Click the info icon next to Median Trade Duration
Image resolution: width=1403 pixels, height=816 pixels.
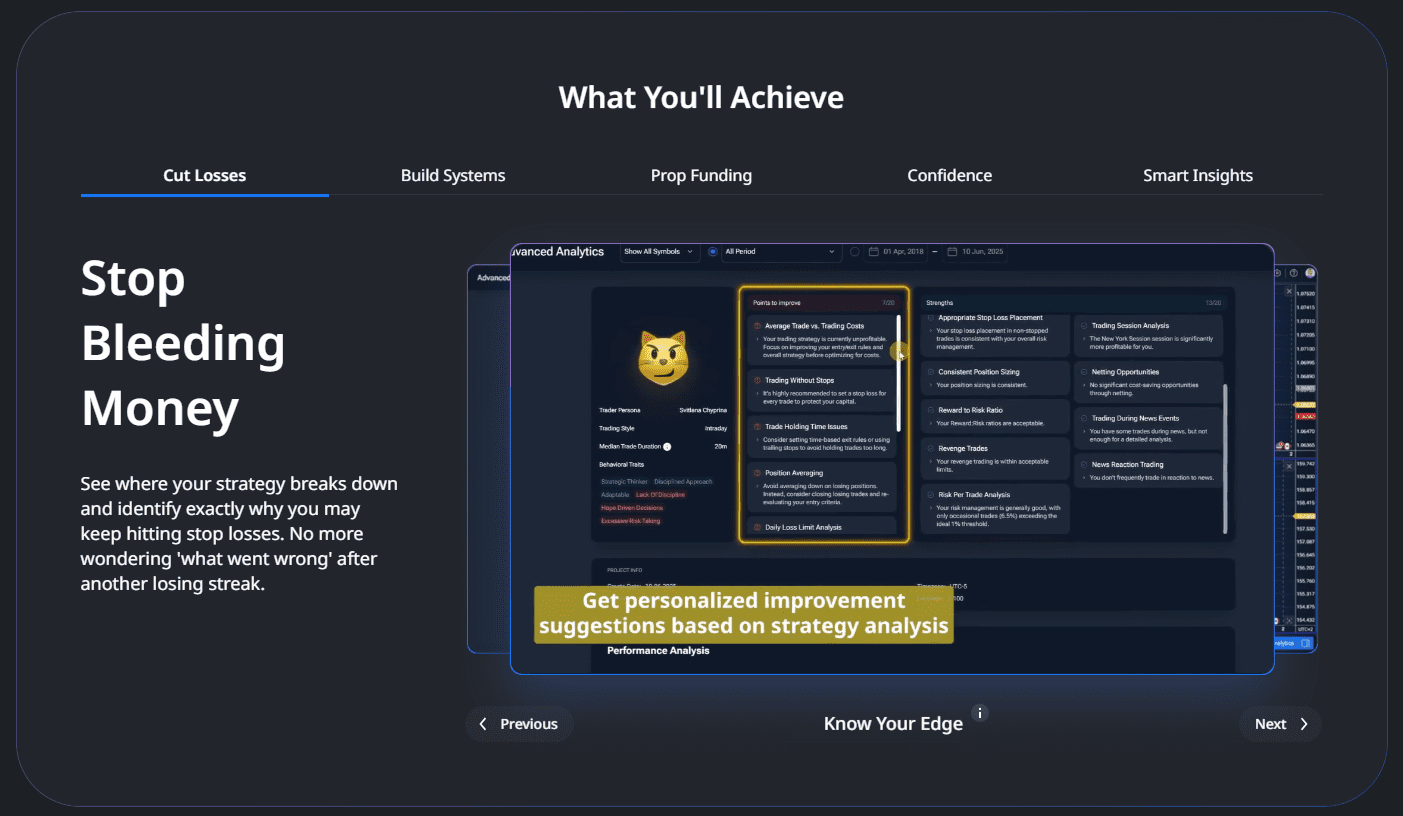[667, 447]
